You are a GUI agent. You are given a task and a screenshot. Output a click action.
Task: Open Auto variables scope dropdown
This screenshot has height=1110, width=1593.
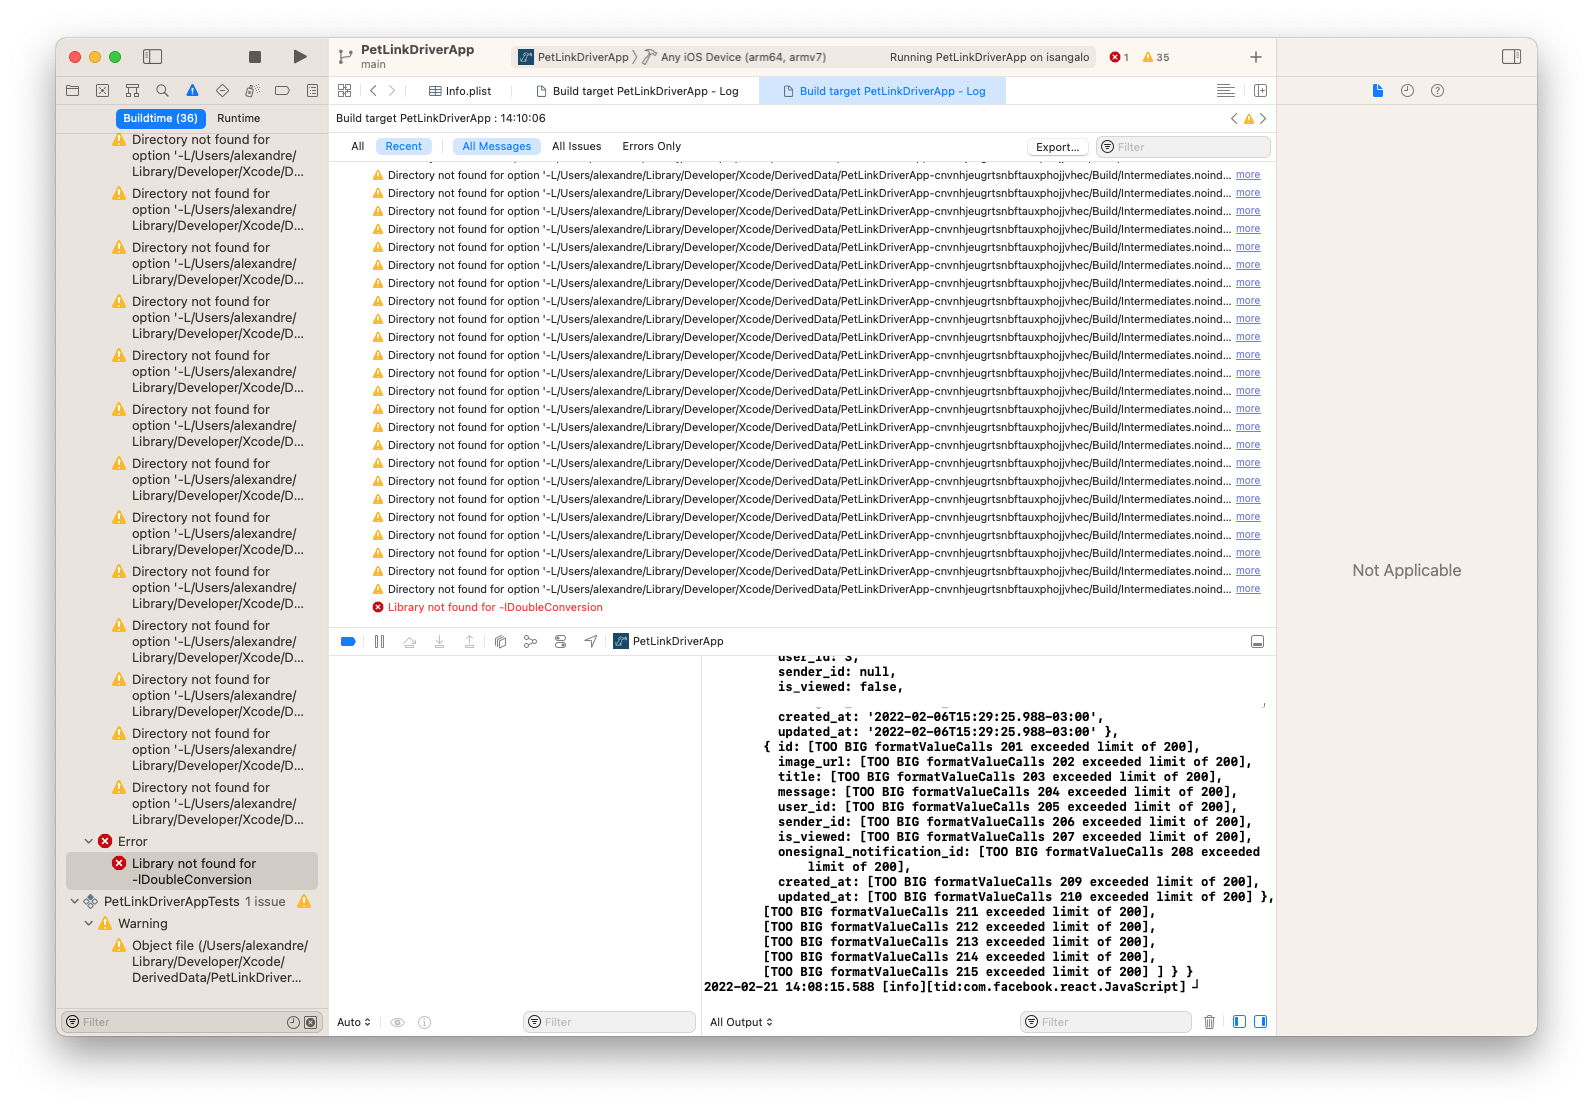(354, 1022)
